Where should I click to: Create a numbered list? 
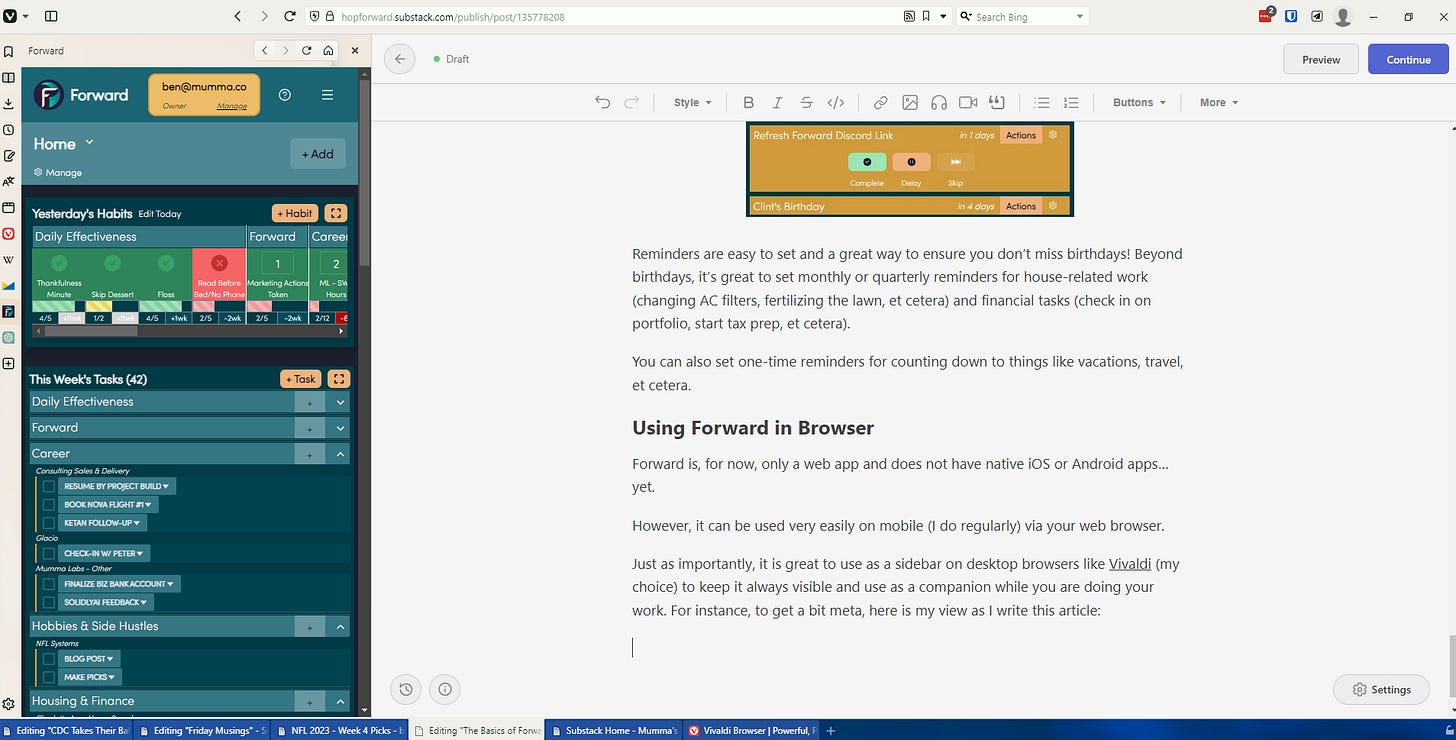[1071, 102]
